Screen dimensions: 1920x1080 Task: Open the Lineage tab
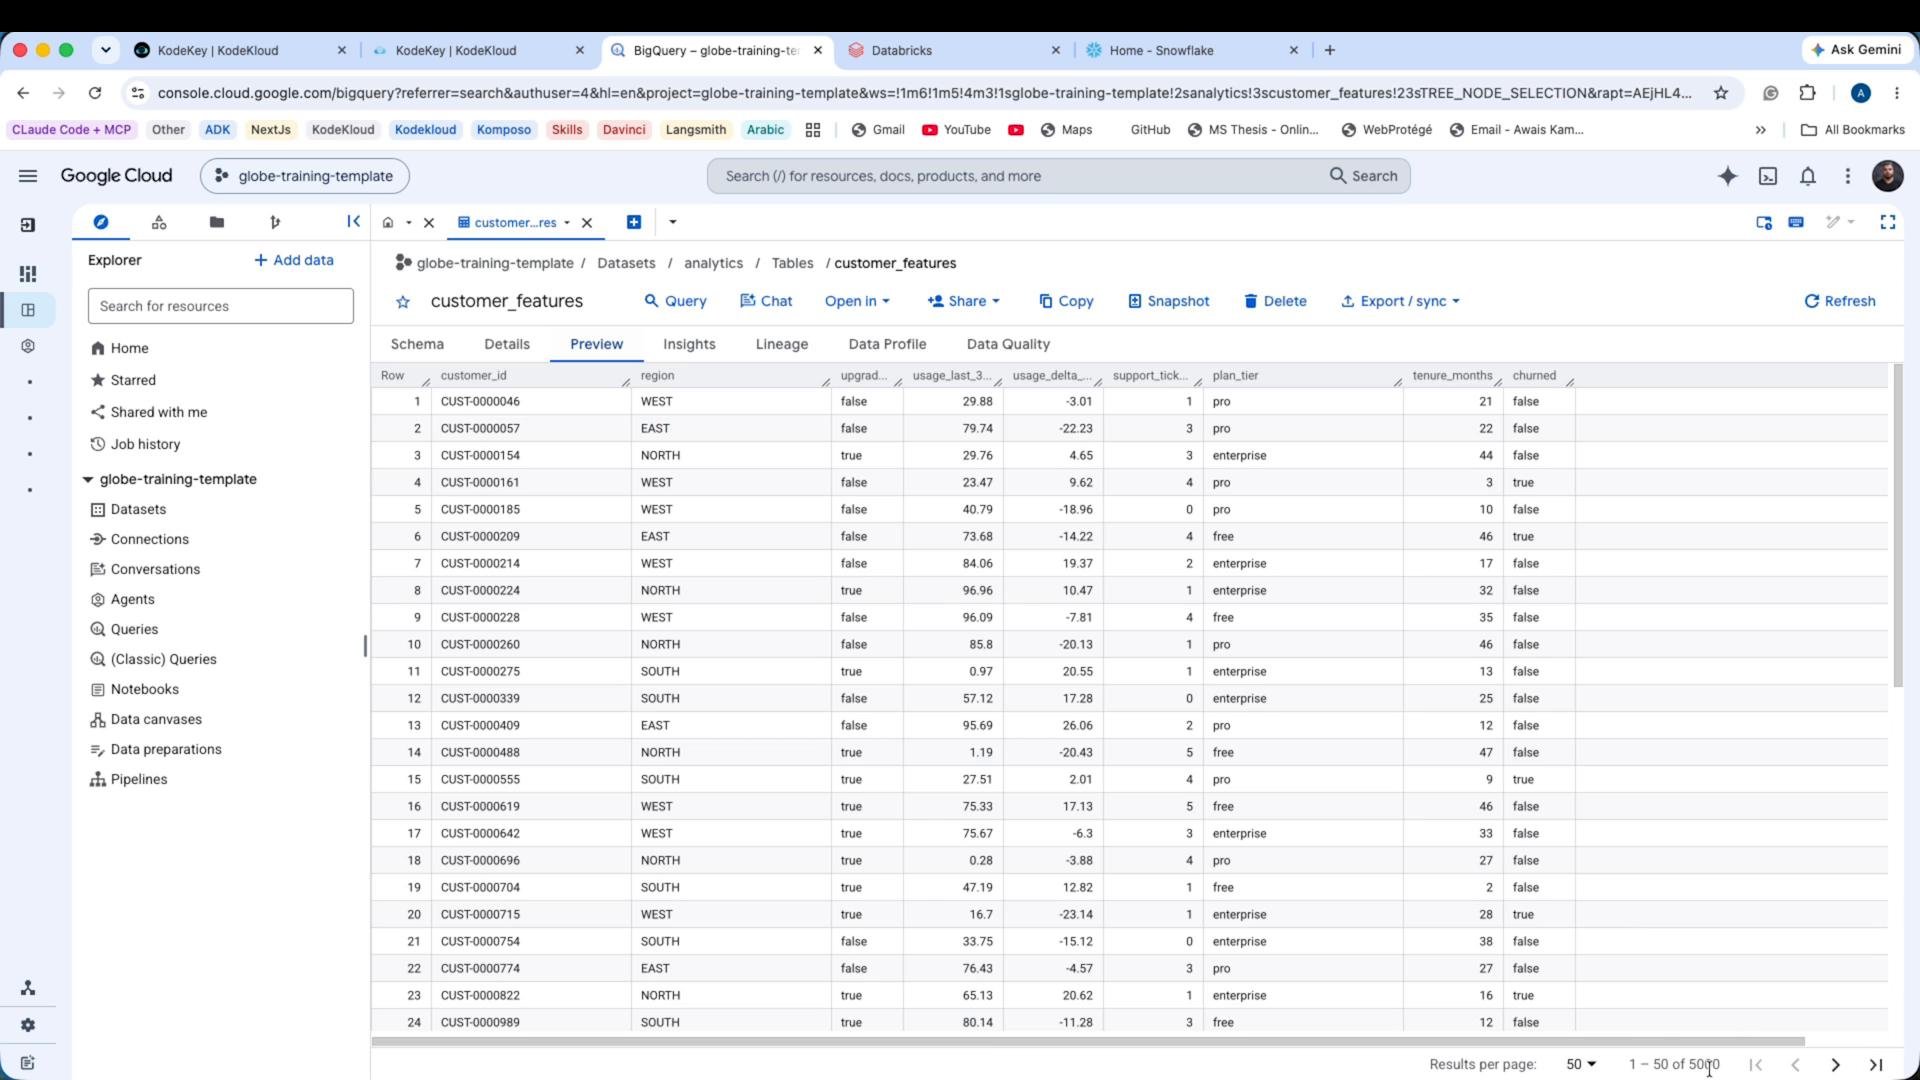pos(782,344)
